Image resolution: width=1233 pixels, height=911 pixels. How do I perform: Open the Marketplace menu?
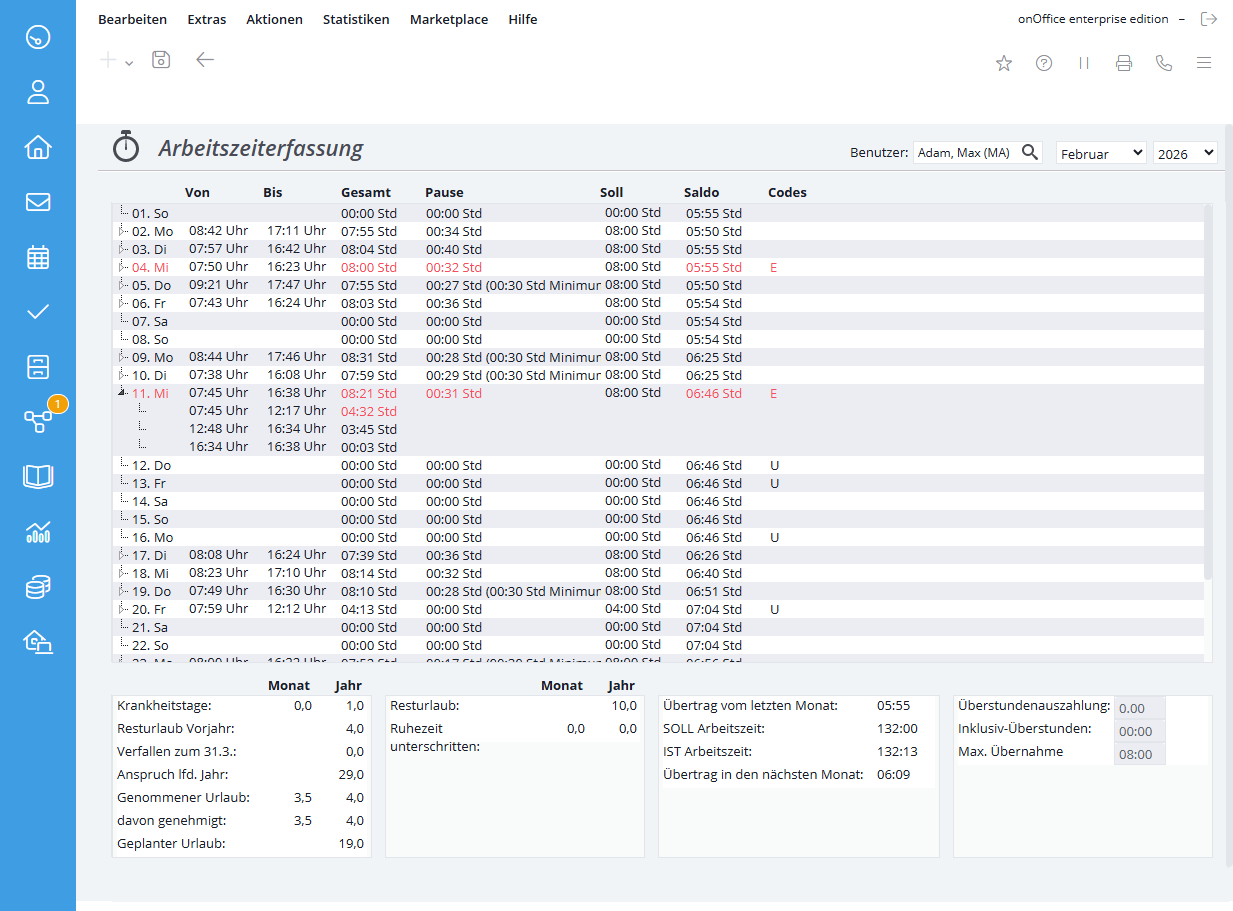tap(449, 19)
